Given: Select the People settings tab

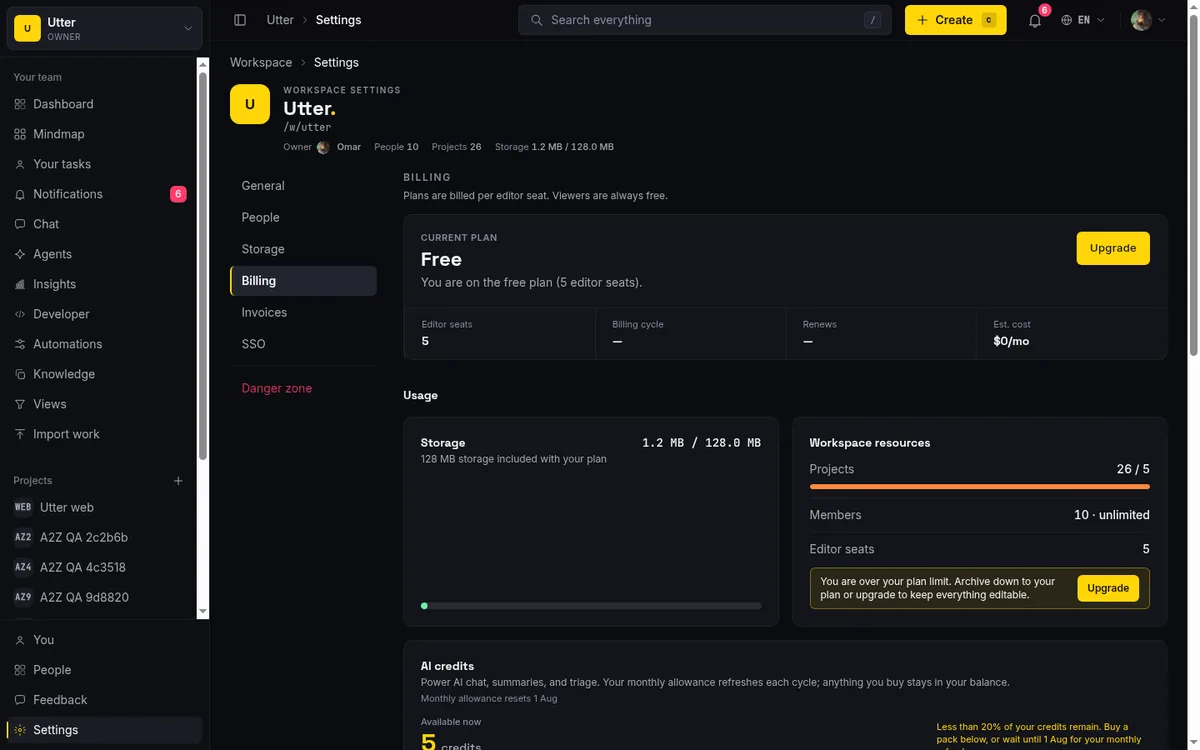Looking at the screenshot, I should tap(303, 217).
